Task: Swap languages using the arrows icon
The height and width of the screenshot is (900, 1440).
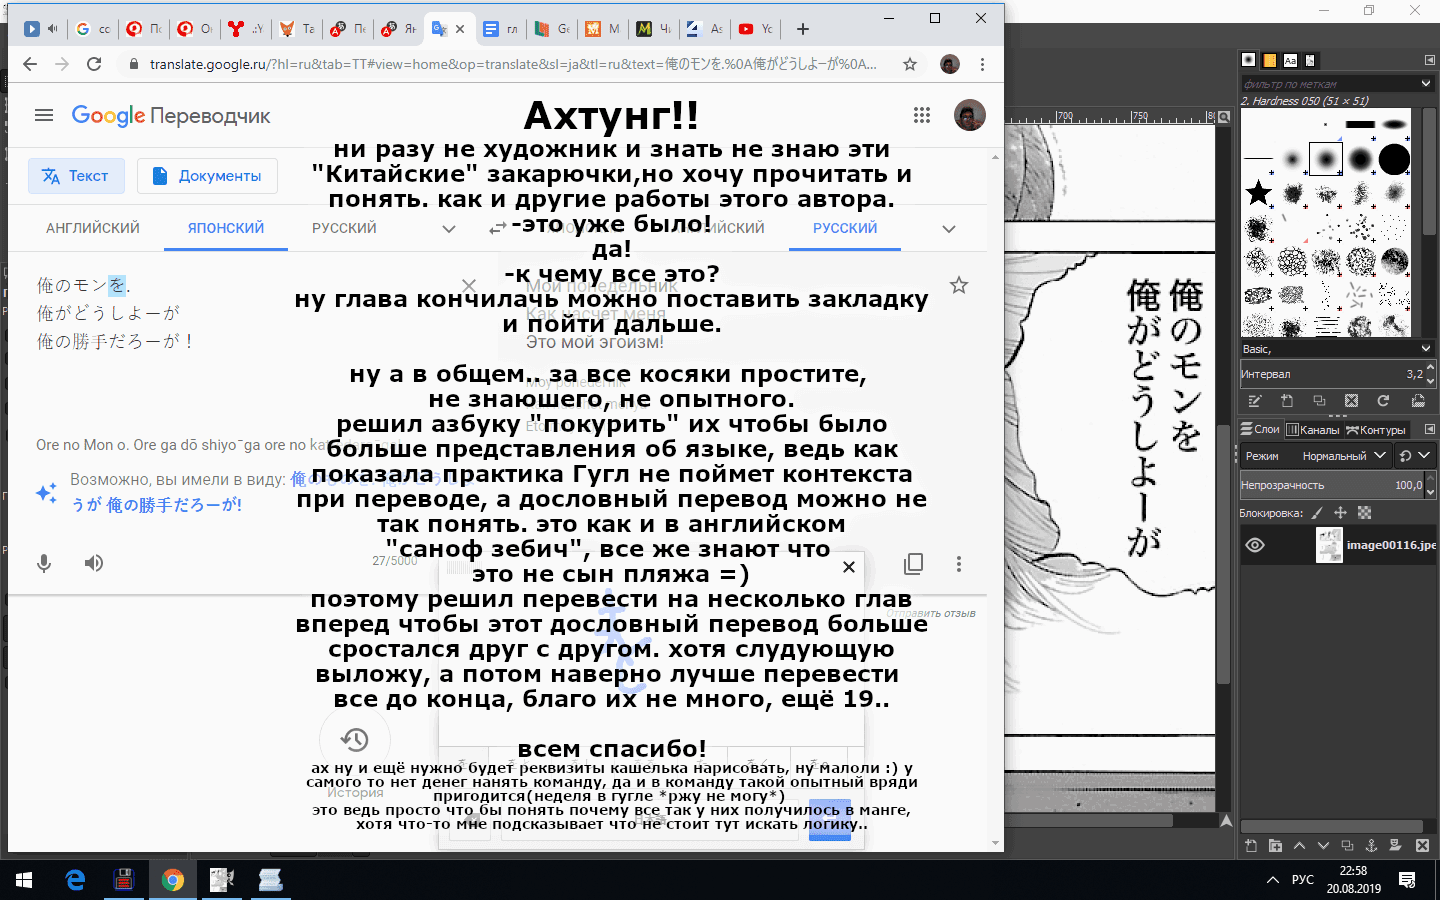Action: tap(497, 229)
